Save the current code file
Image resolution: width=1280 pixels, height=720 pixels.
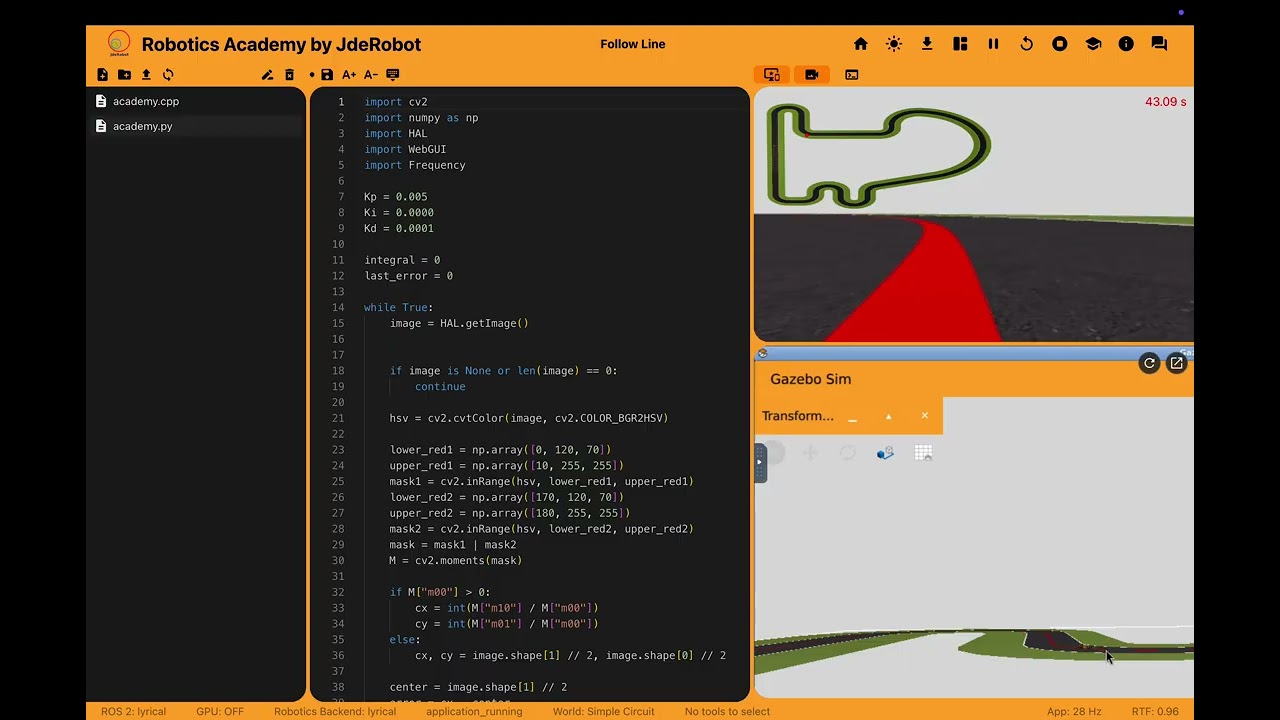[327, 75]
